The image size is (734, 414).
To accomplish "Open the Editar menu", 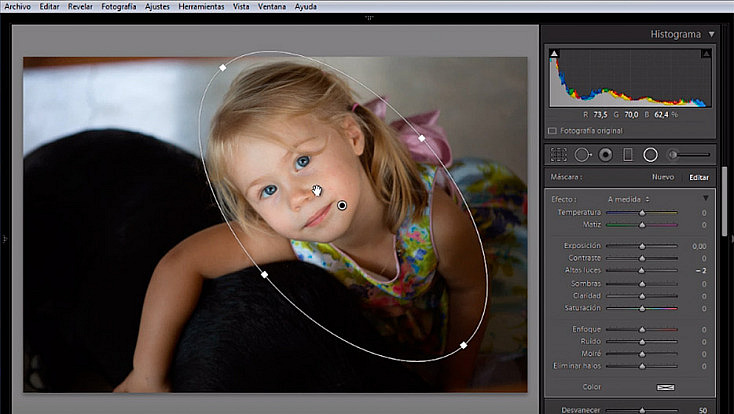I will [49, 7].
